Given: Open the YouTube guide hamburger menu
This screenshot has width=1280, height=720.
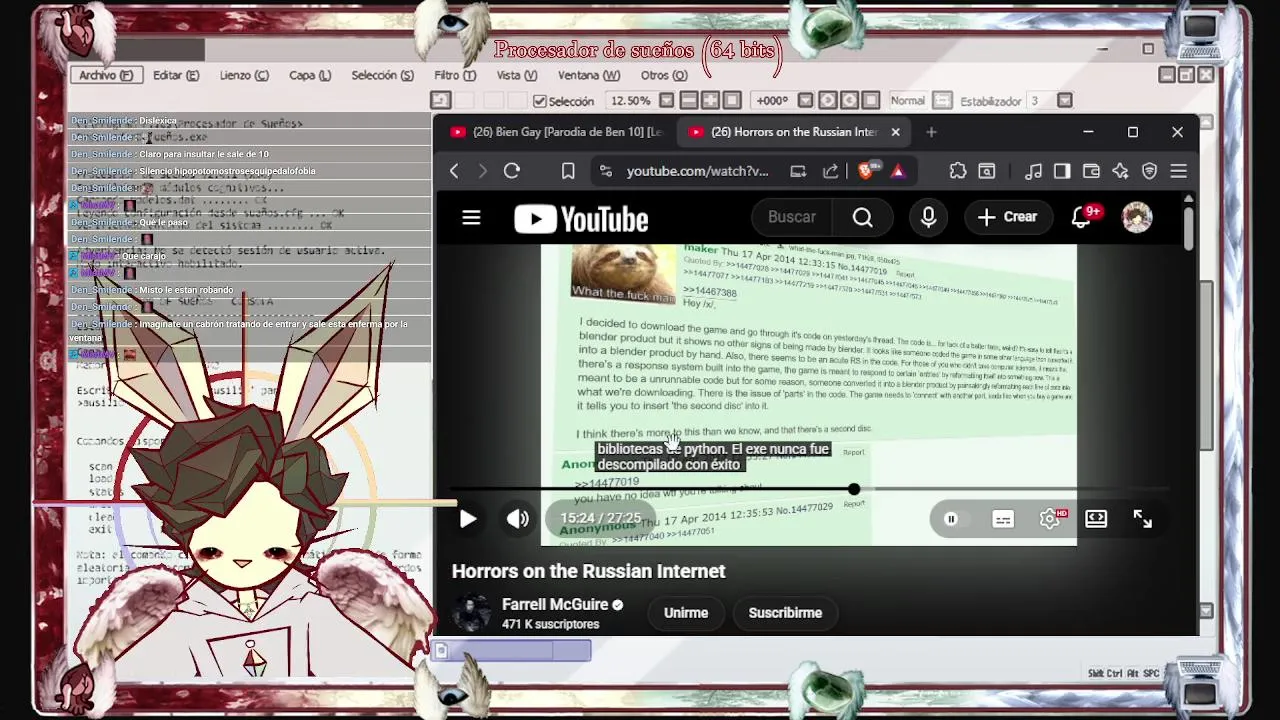Looking at the screenshot, I should click(x=471, y=217).
